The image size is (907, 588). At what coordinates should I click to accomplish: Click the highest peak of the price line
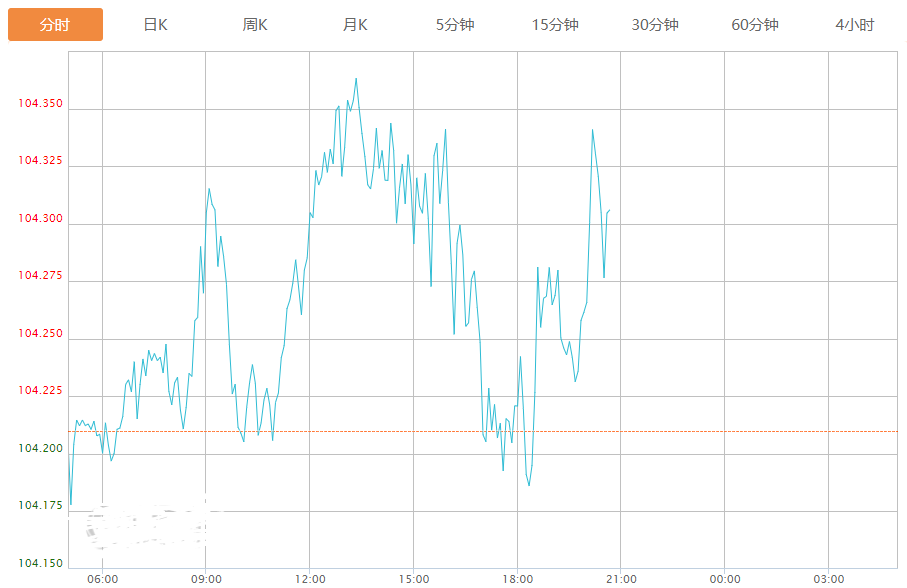pos(356,79)
